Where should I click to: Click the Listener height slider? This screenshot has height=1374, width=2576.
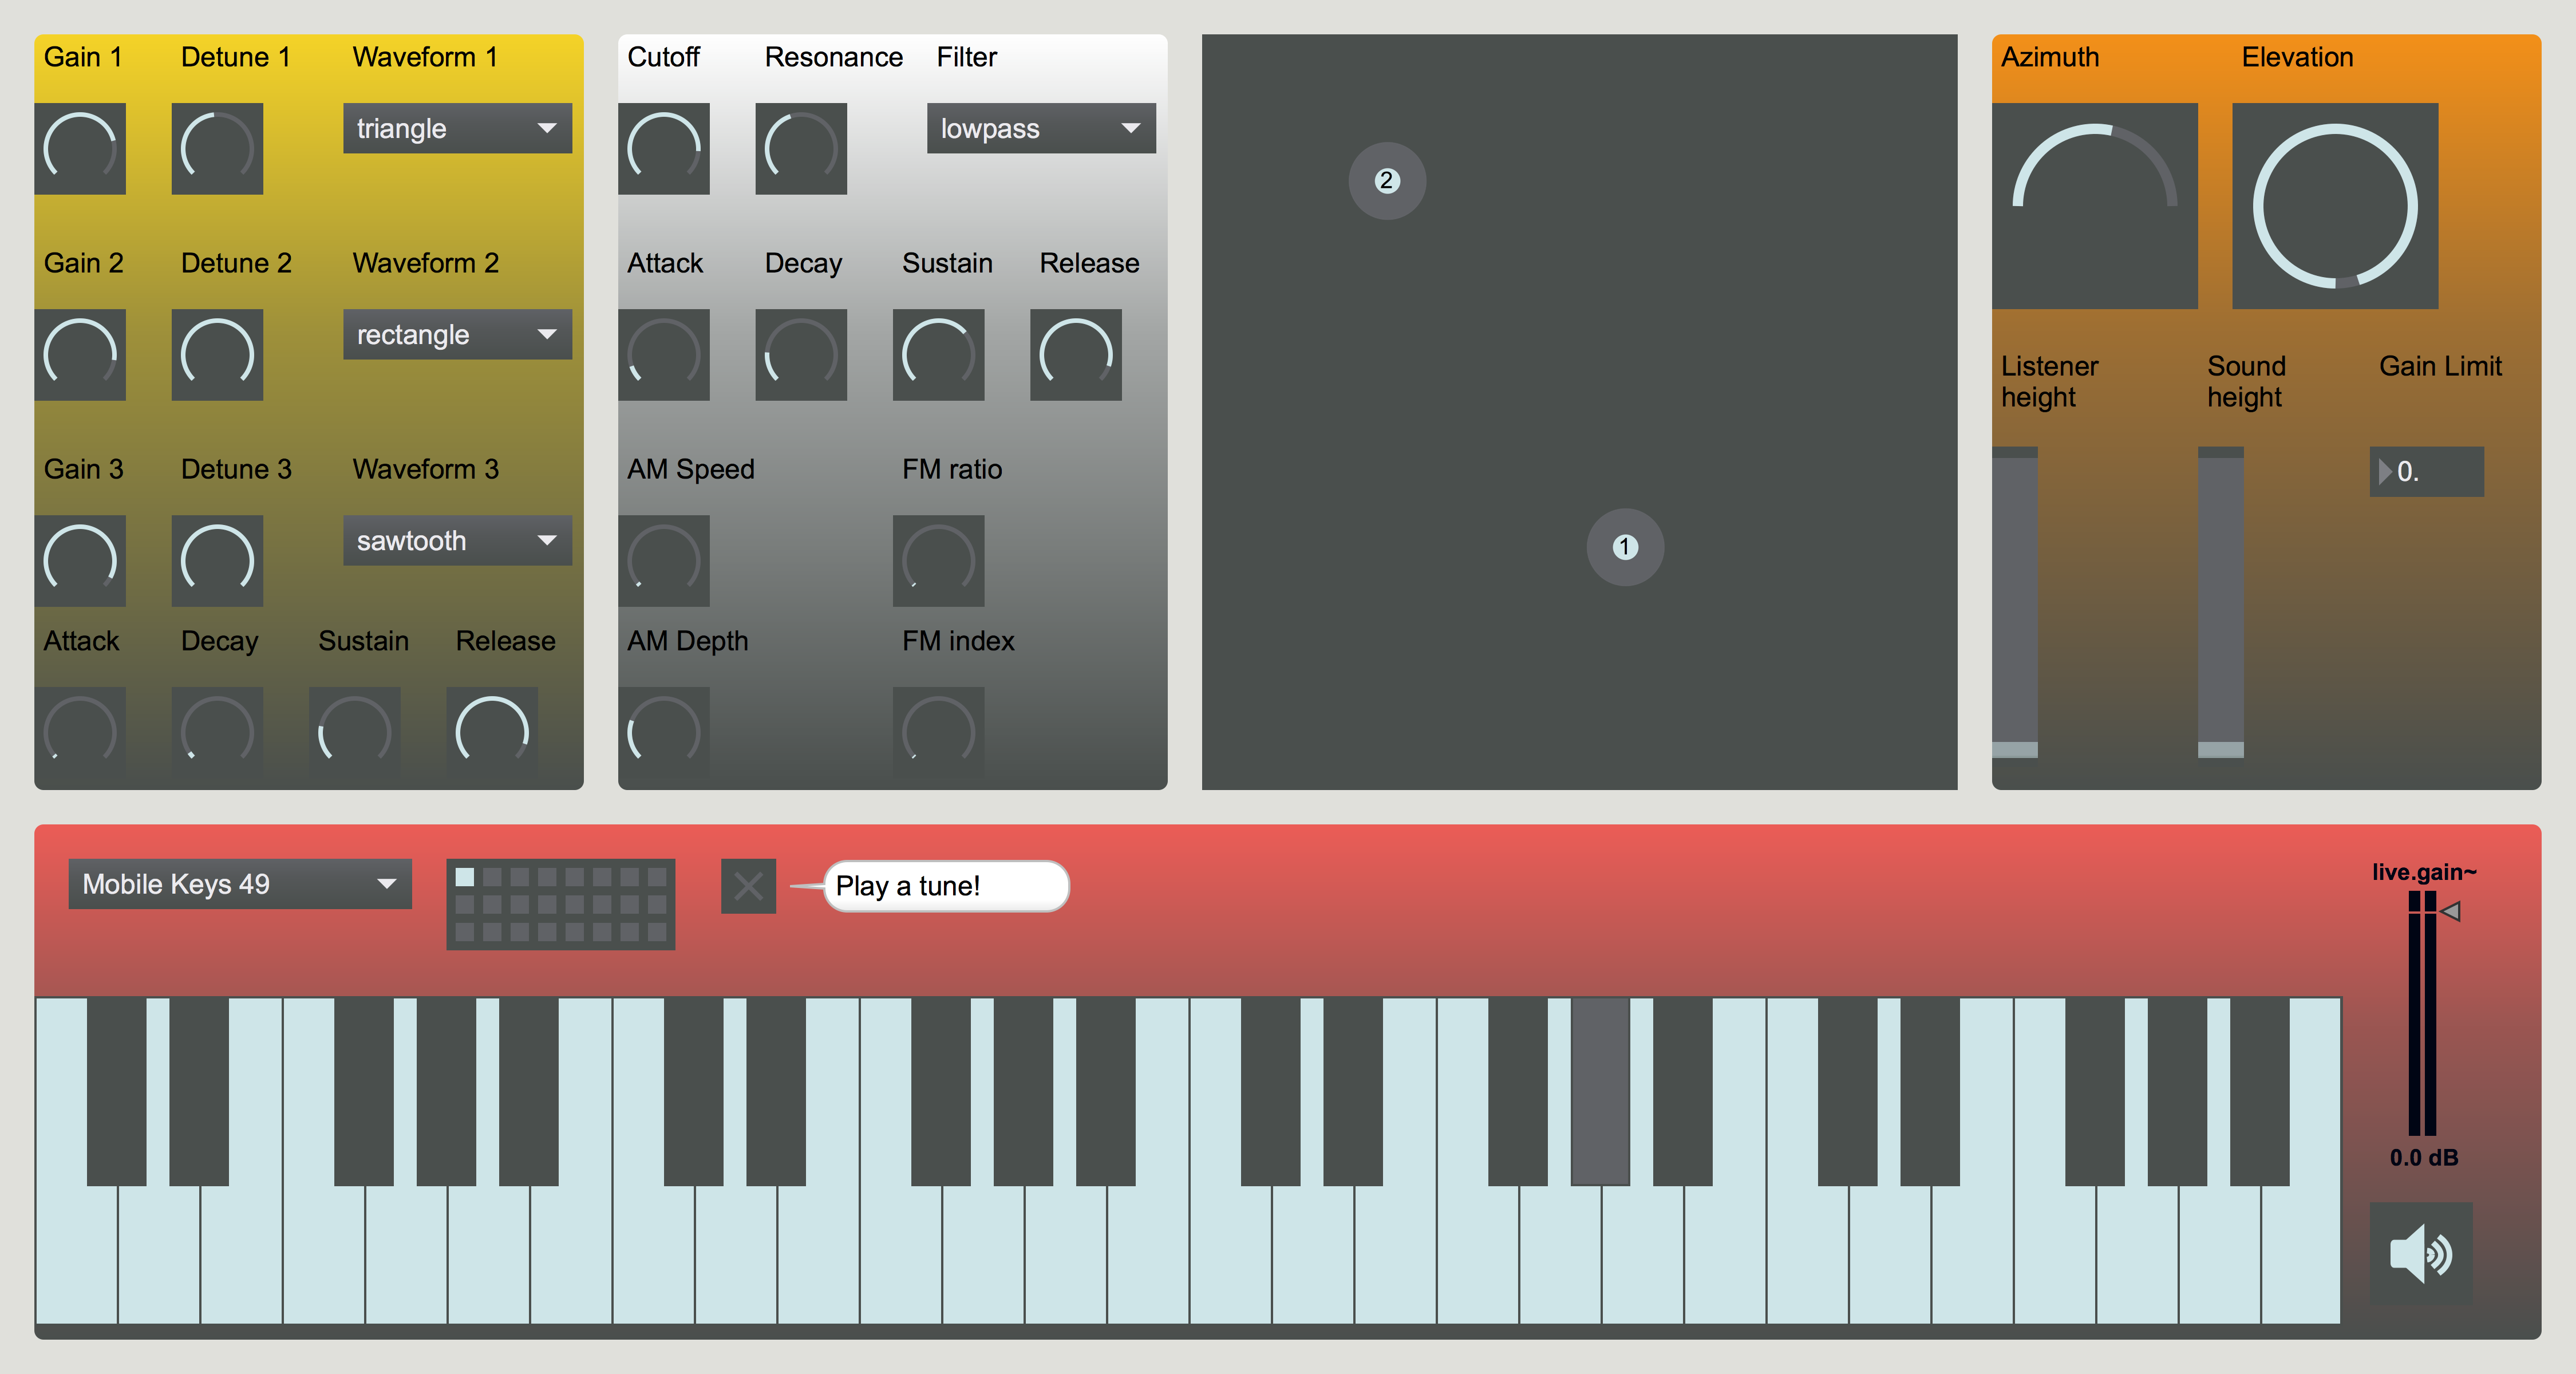pos(2014,602)
